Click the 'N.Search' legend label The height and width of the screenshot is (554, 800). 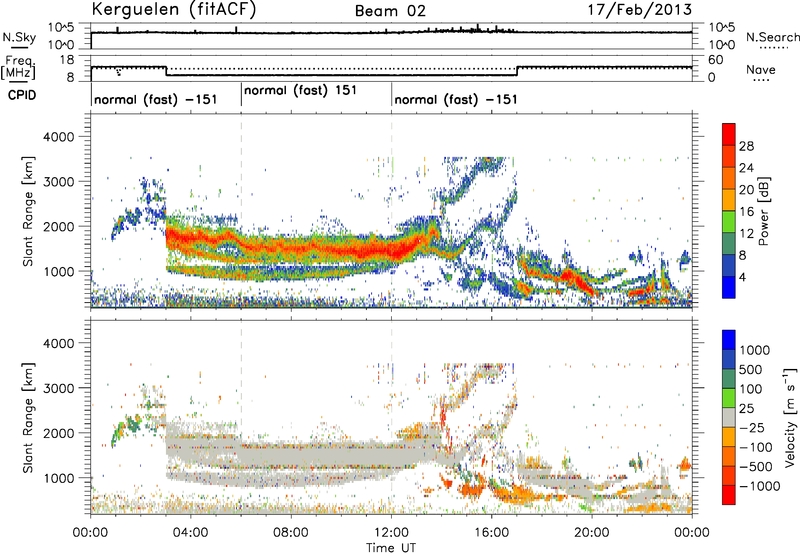pyautogui.click(x=773, y=37)
